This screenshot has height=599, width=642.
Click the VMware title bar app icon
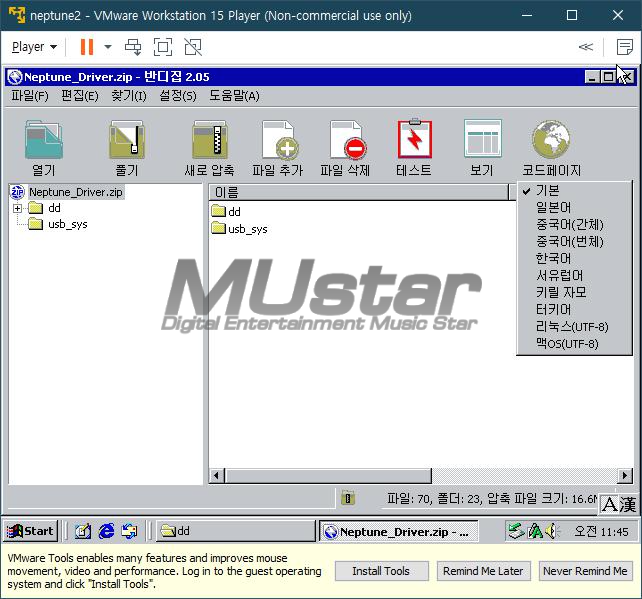[x=17, y=15]
